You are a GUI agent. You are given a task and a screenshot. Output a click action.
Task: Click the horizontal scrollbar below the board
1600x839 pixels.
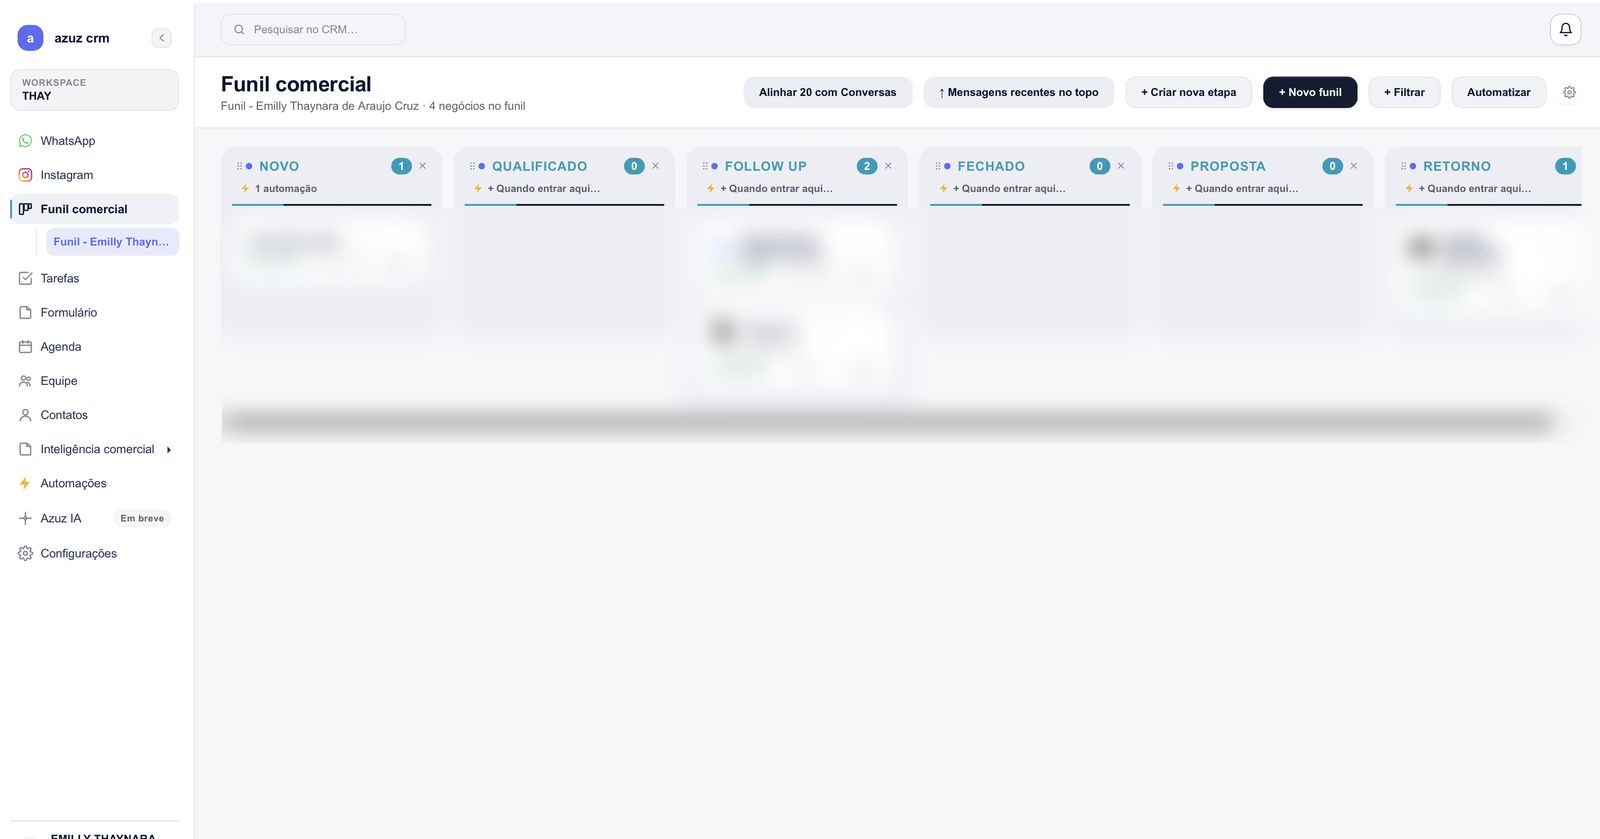888,422
